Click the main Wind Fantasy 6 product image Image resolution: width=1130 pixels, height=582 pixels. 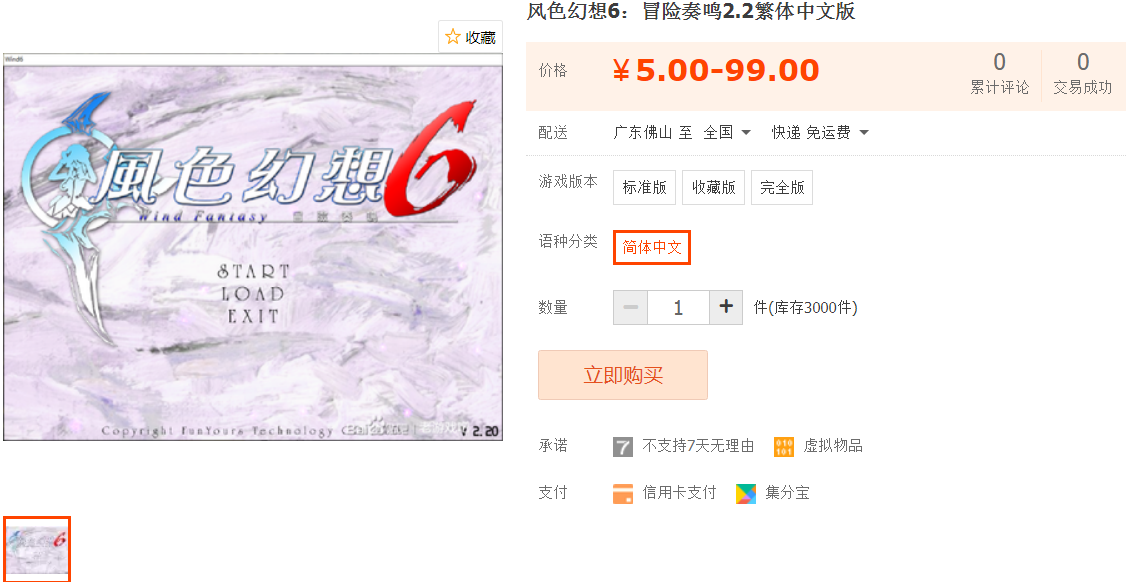[253, 247]
